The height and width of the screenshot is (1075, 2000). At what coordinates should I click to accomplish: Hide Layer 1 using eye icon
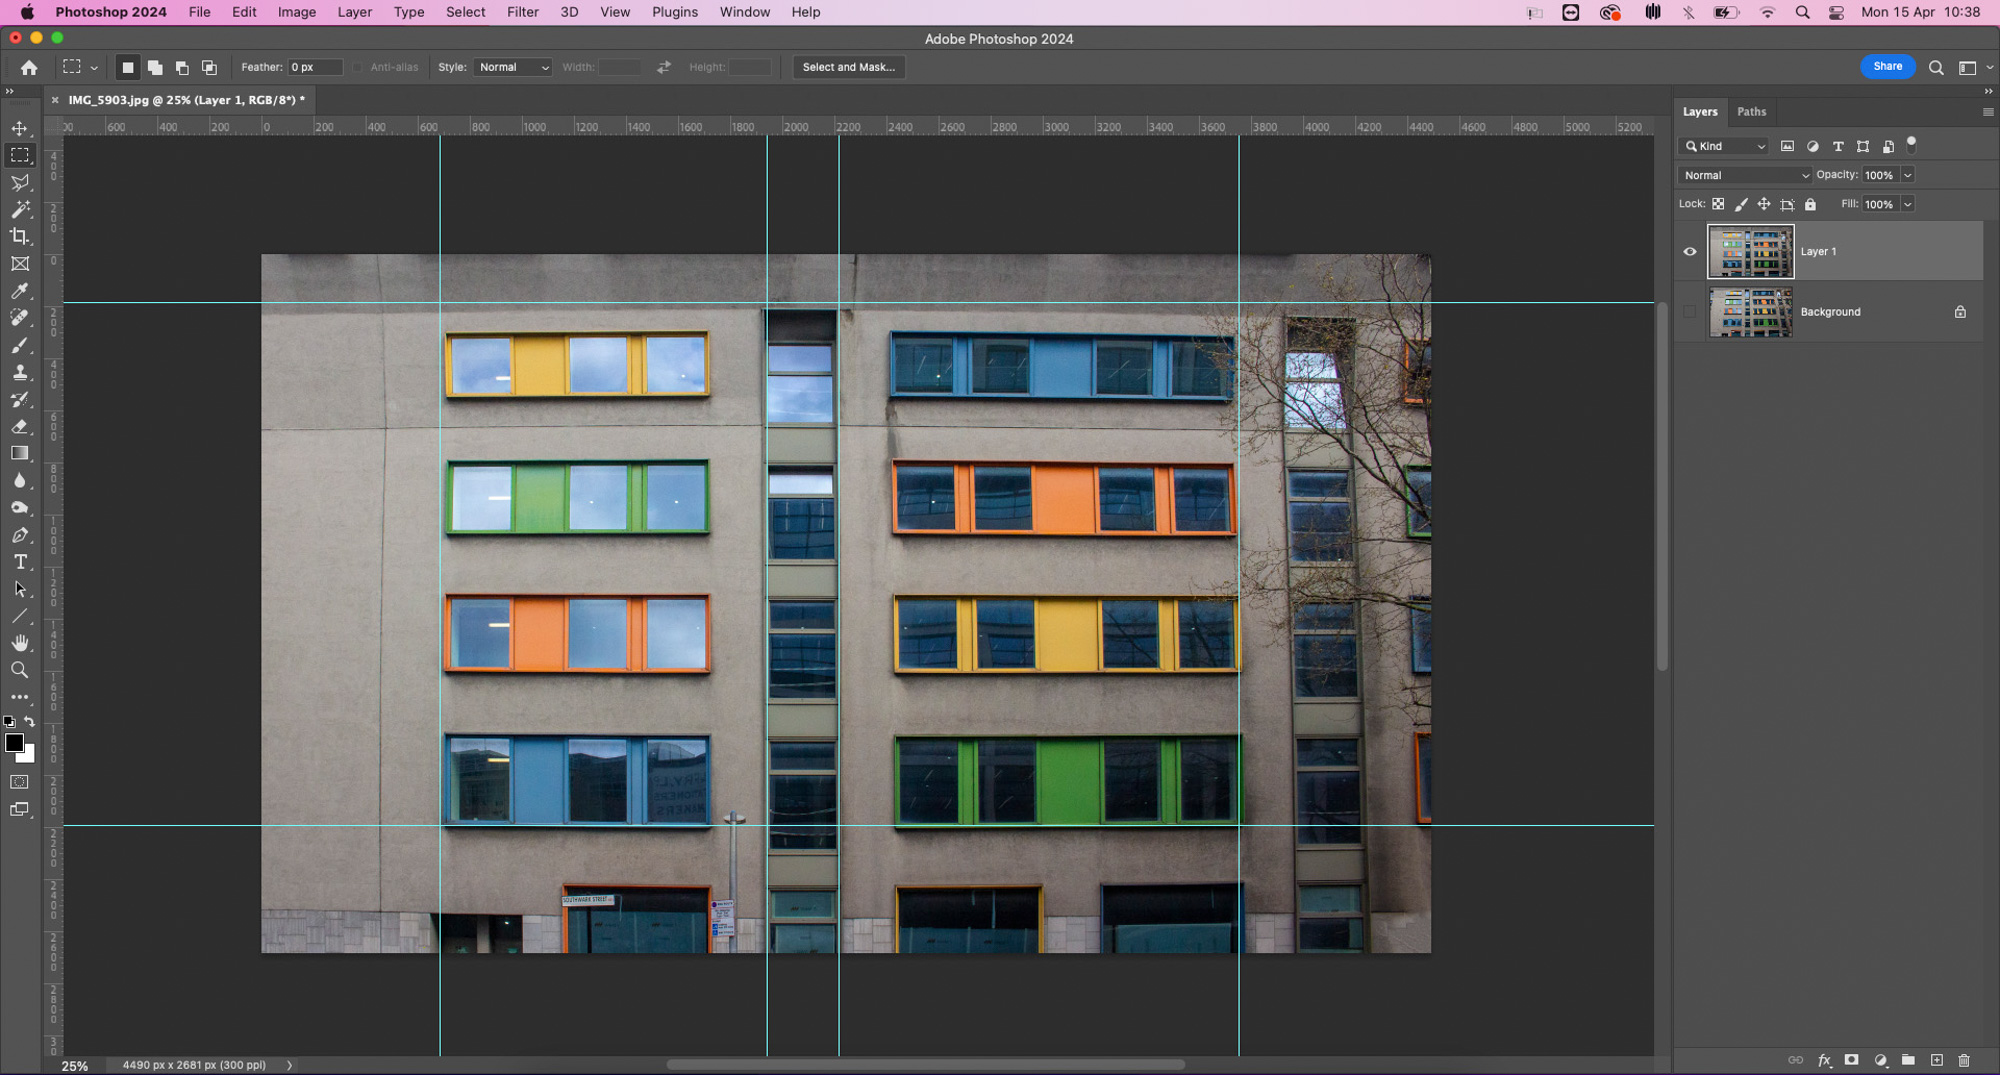1690,252
